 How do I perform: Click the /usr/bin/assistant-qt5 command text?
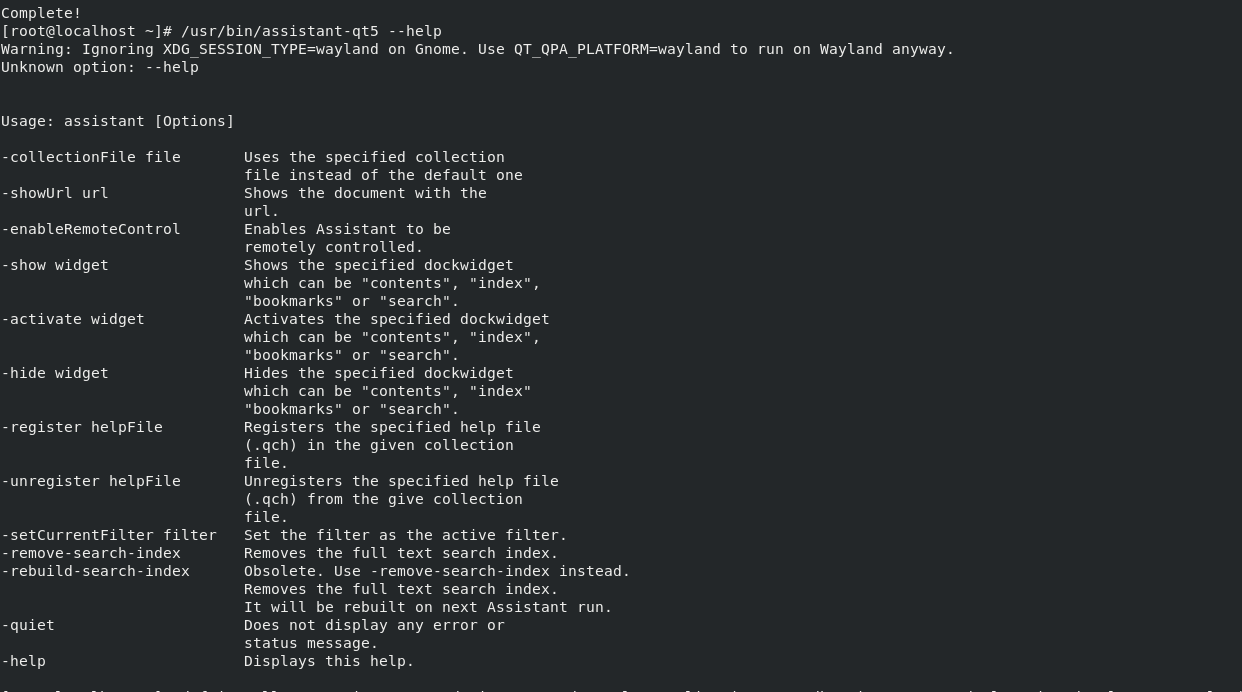tap(279, 31)
